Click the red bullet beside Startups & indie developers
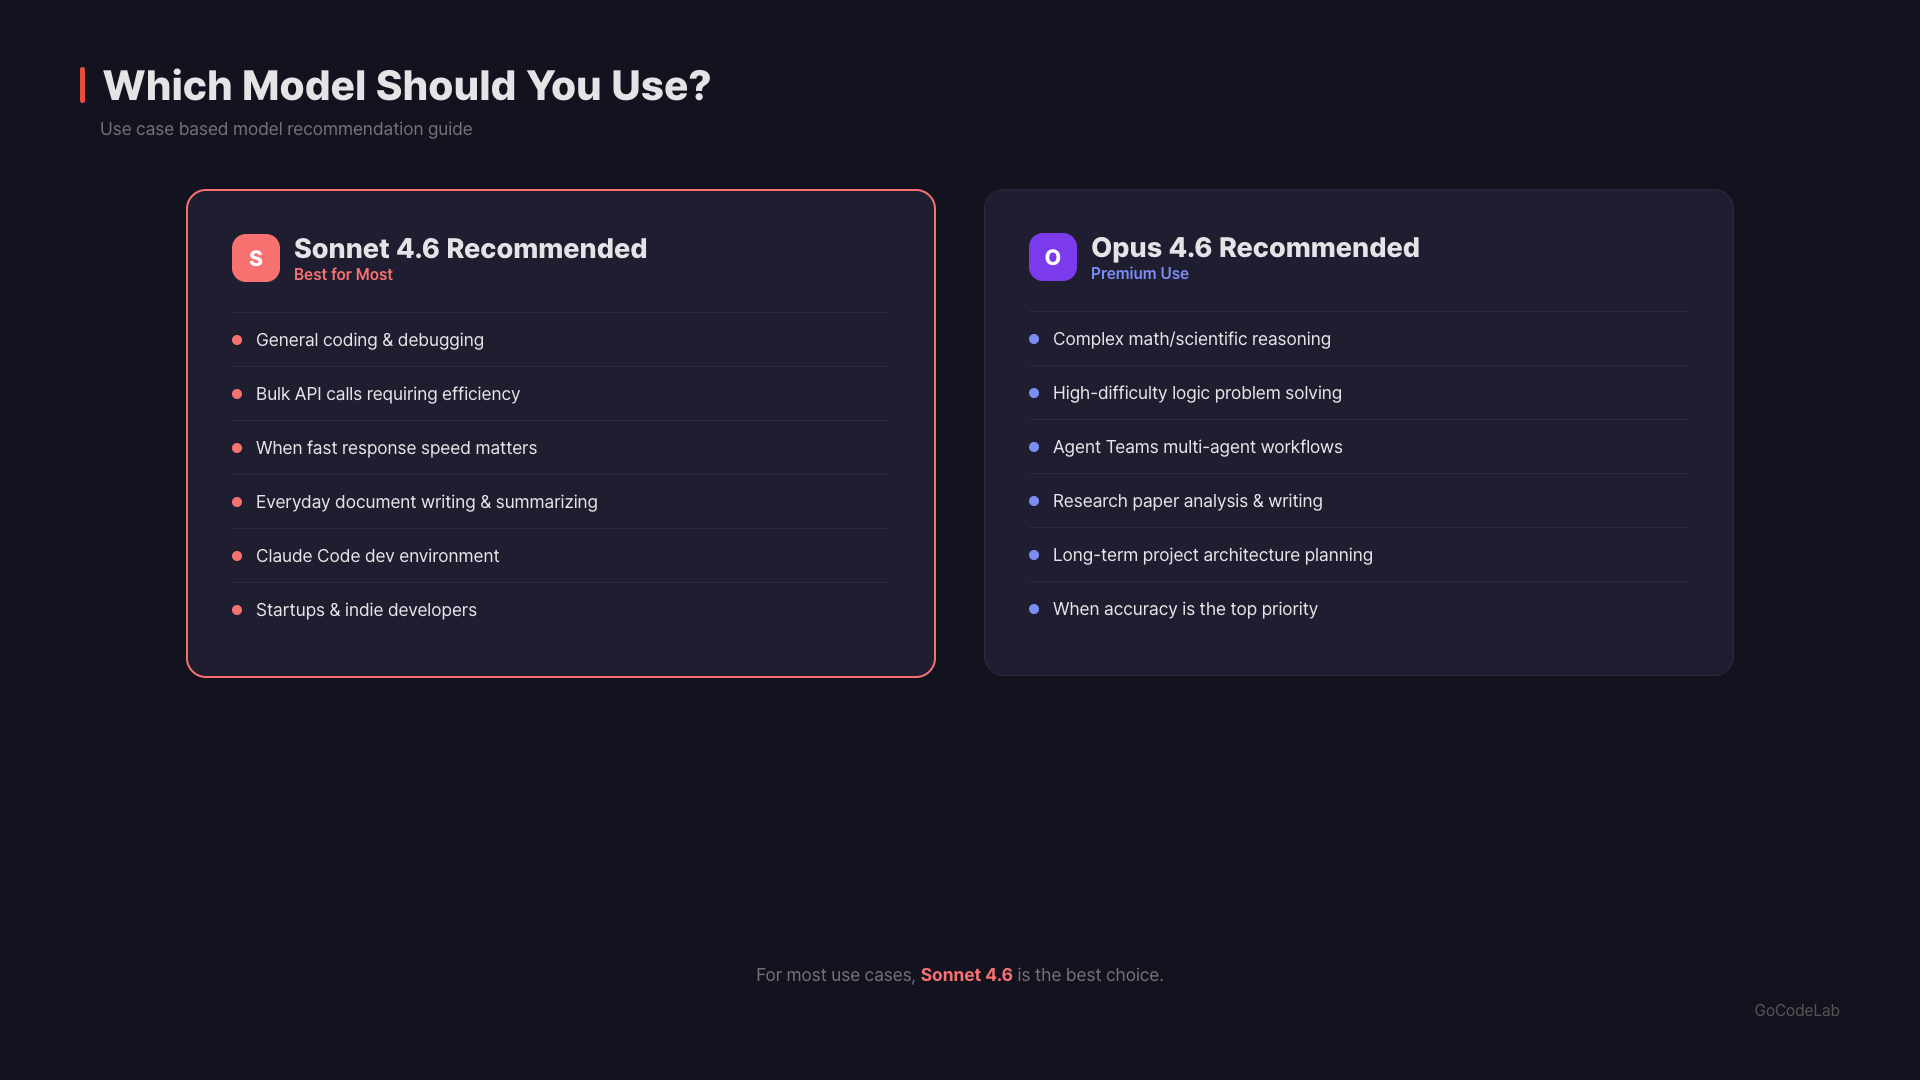The height and width of the screenshot is (1080, 1920). tap(237, 610)
